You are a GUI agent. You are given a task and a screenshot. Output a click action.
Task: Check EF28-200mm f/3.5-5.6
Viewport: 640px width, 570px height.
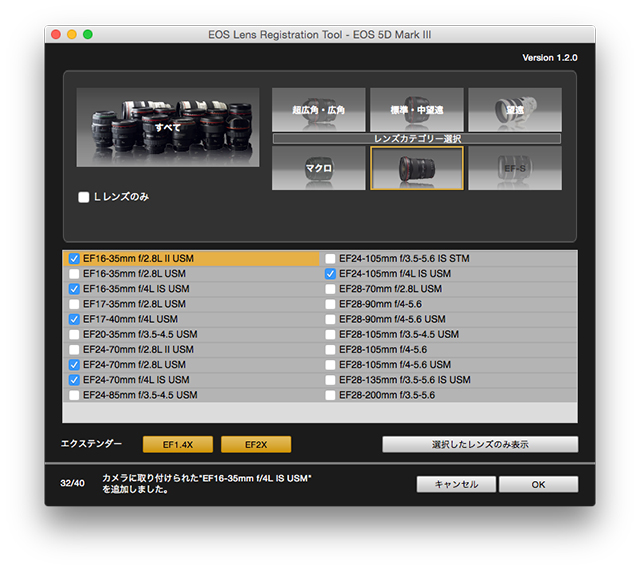click(x=330, y=395)
